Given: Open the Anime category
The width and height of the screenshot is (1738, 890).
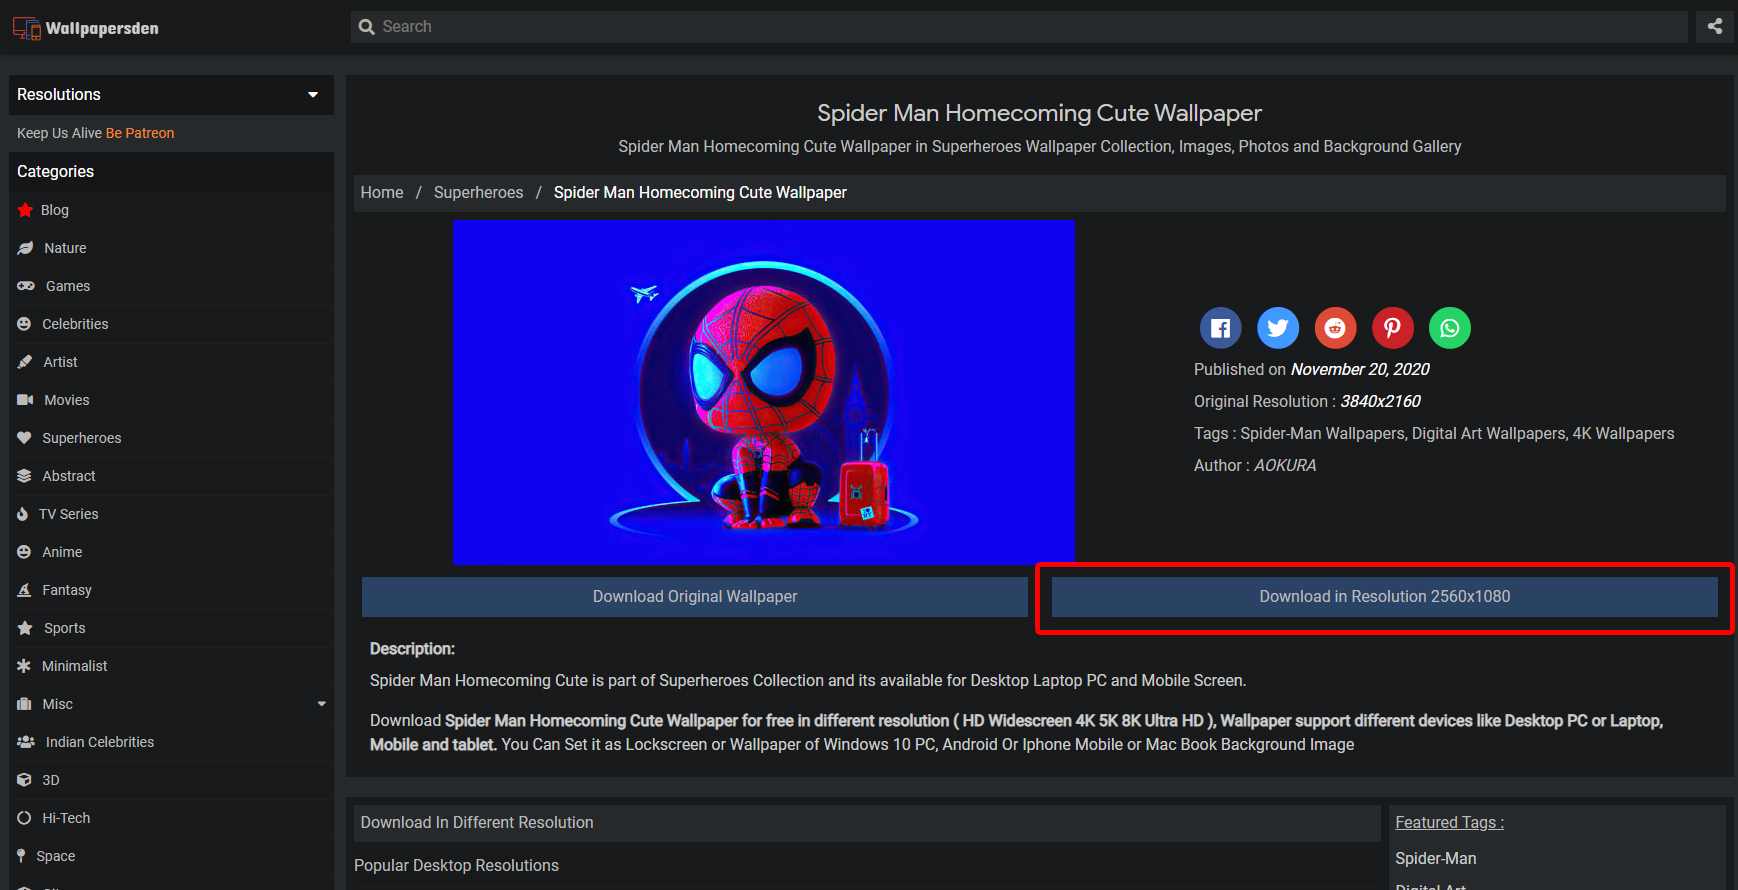Looking at the screenshot, I should [62, 552].
